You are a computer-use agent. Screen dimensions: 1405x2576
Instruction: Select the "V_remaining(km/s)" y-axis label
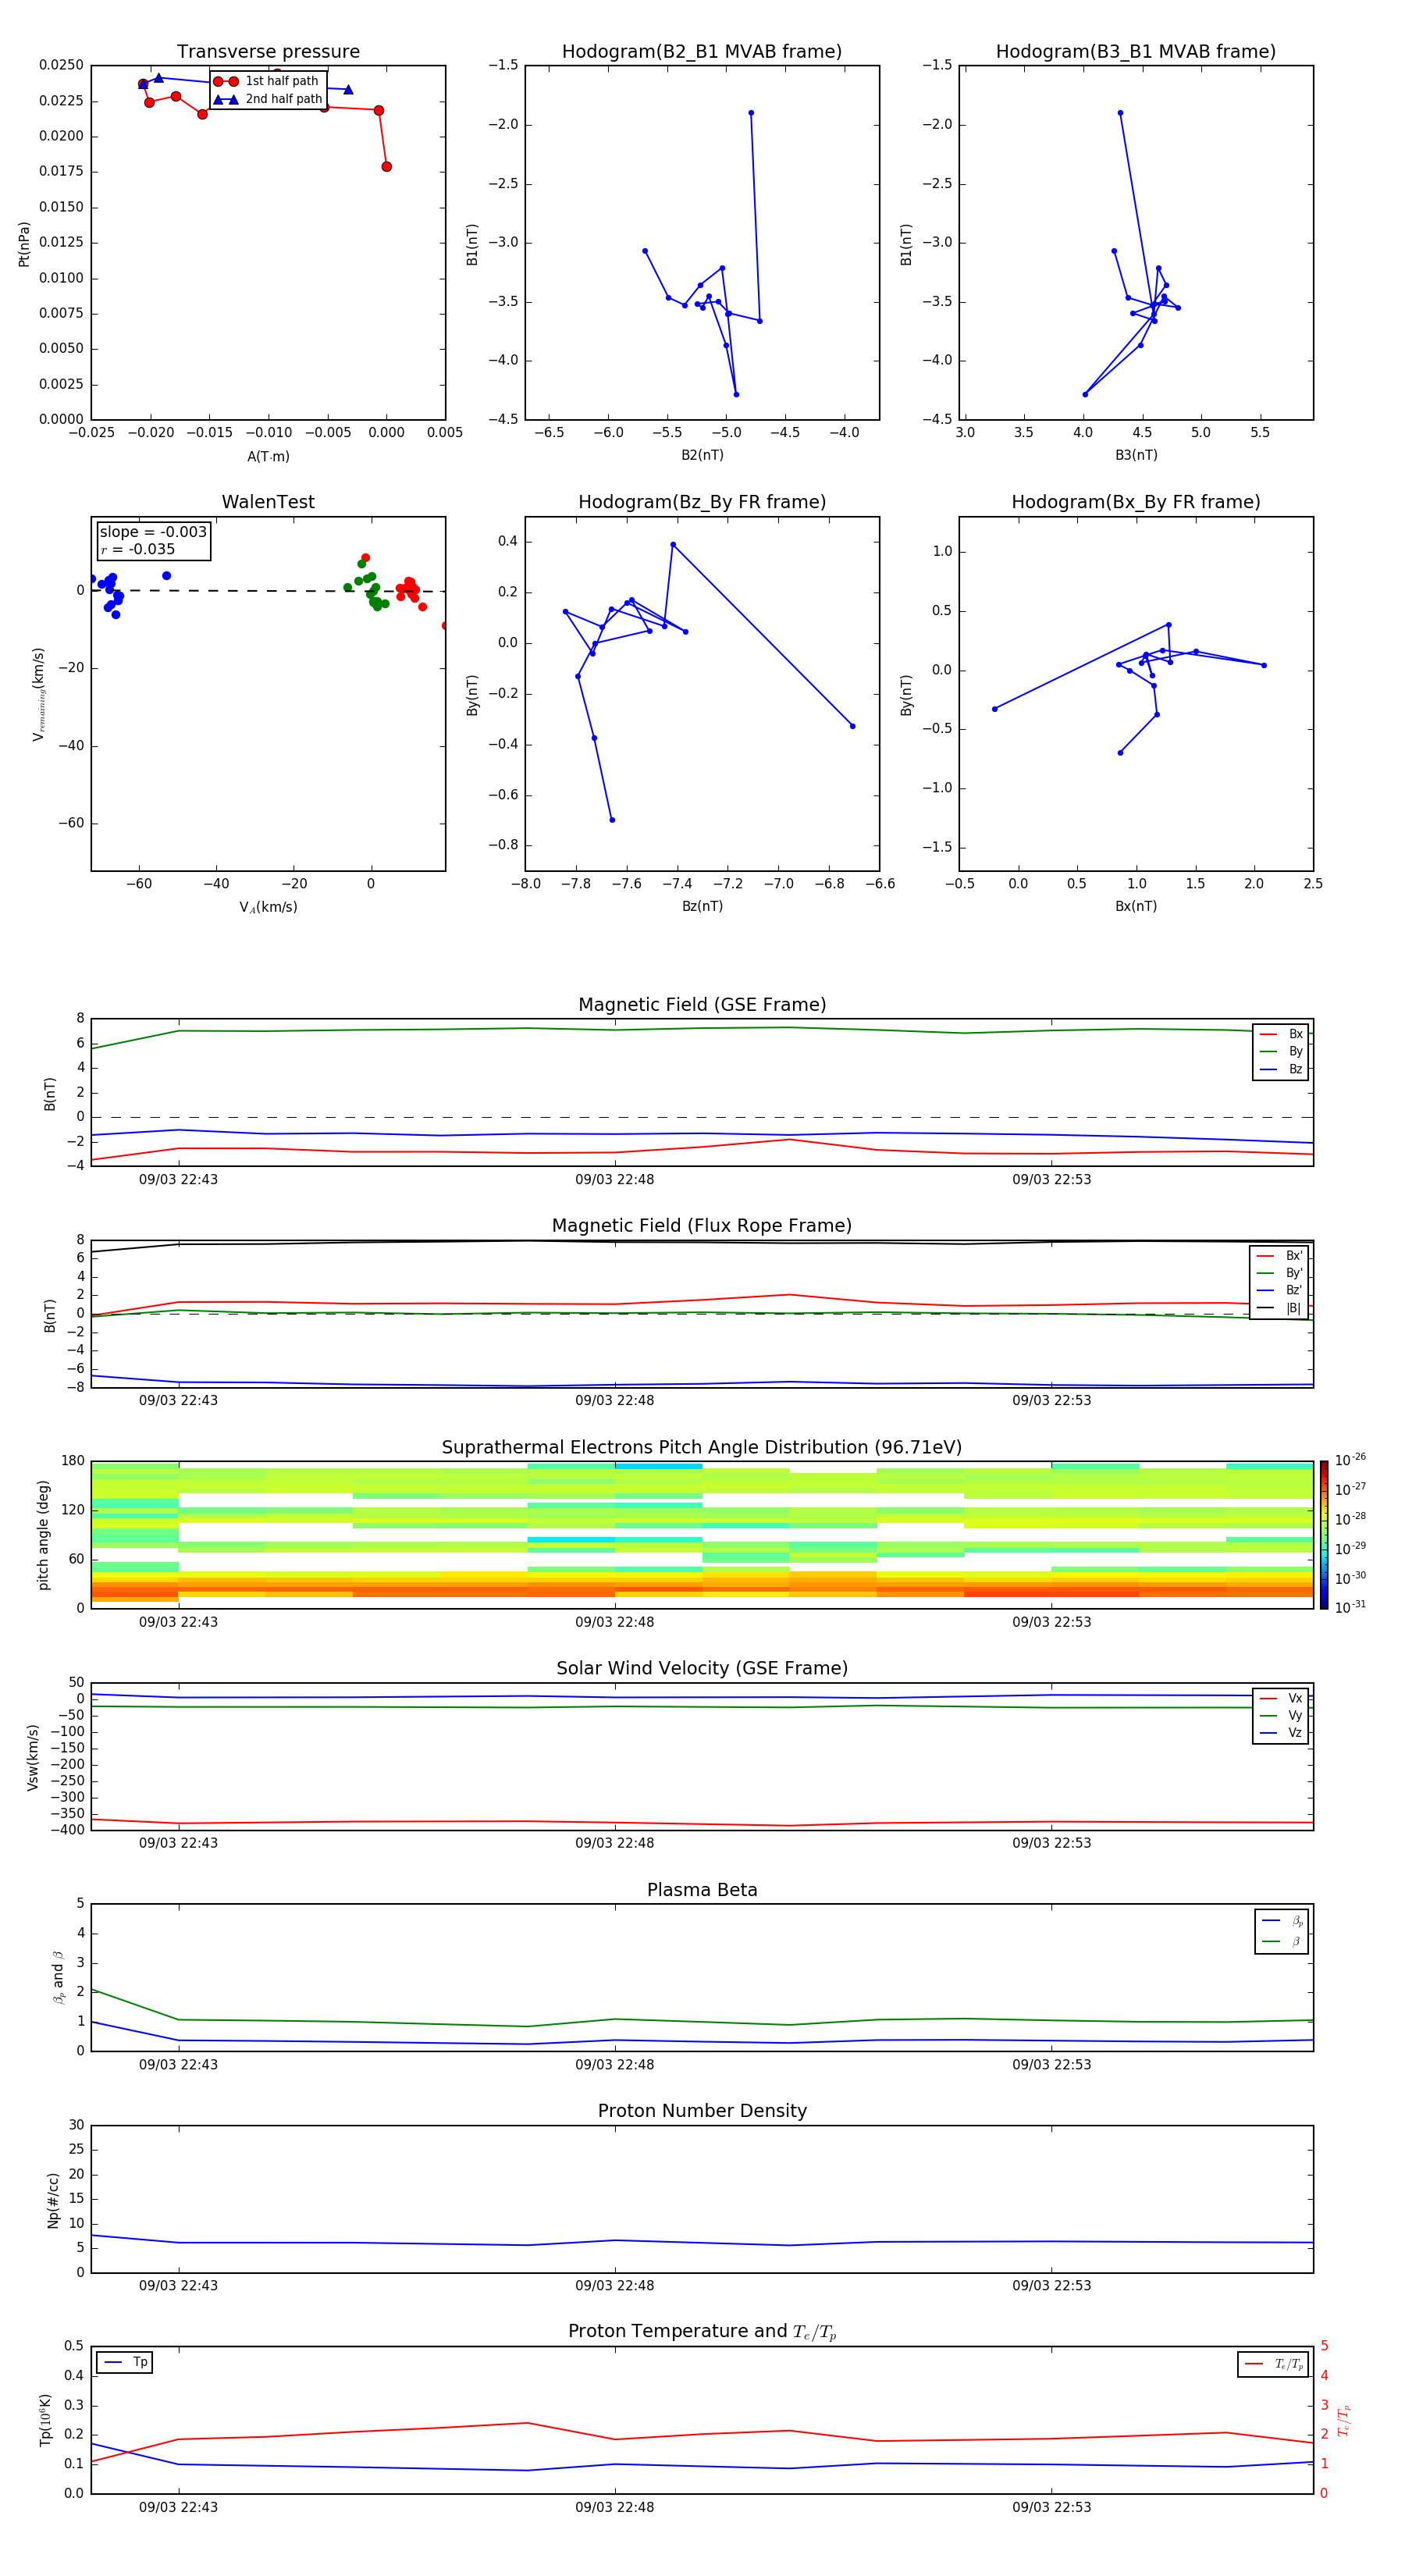38,694
